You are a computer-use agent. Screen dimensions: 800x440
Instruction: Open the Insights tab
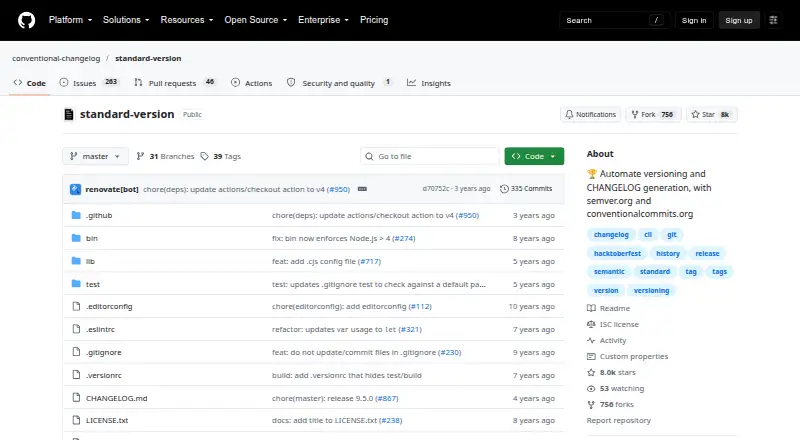coord(429,83)
